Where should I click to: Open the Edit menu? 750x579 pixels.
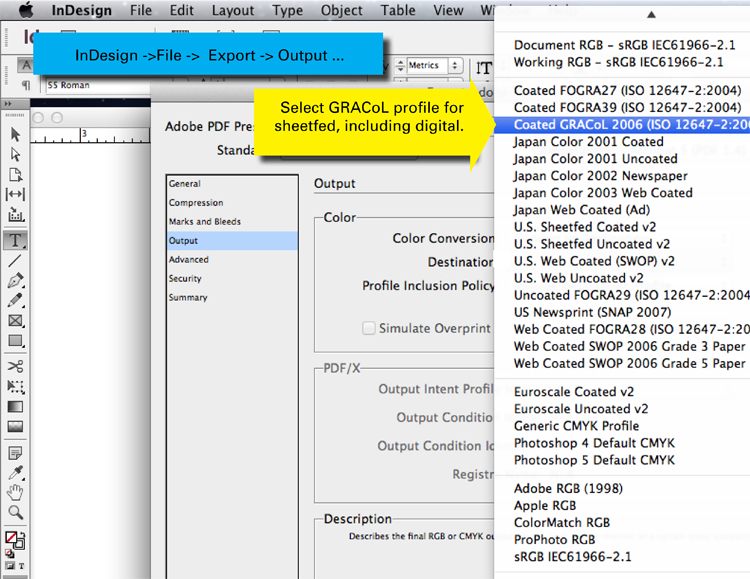click(182, 10)
